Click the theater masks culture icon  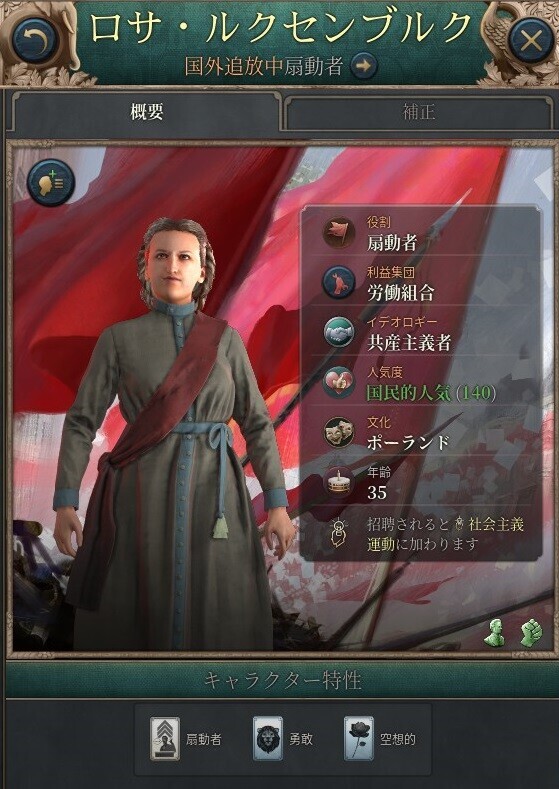(339, 432)
